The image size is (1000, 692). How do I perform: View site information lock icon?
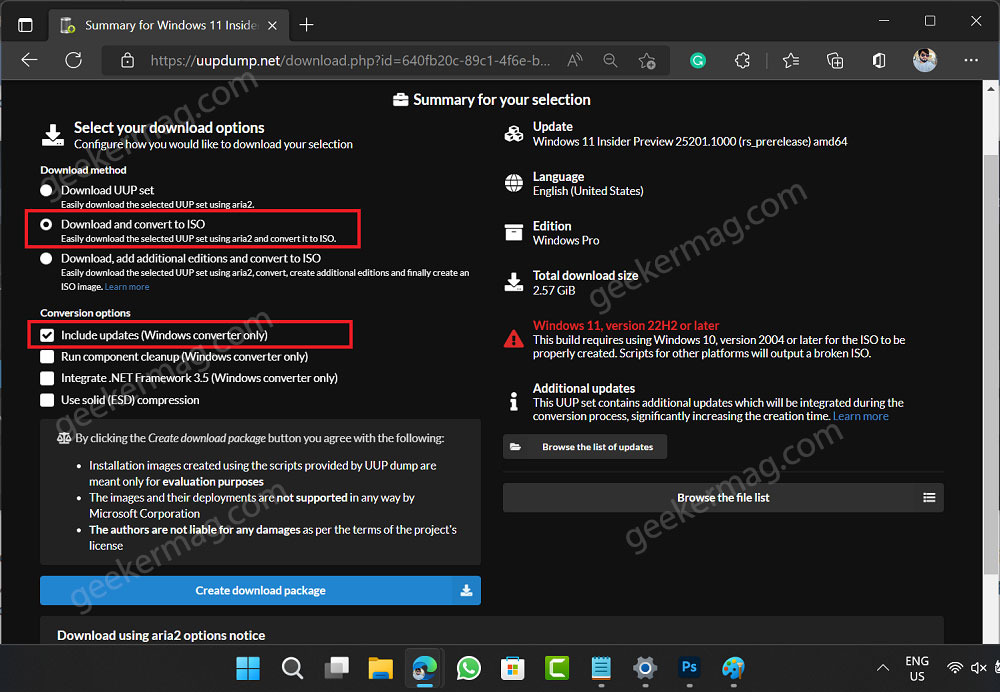[128, 61]
